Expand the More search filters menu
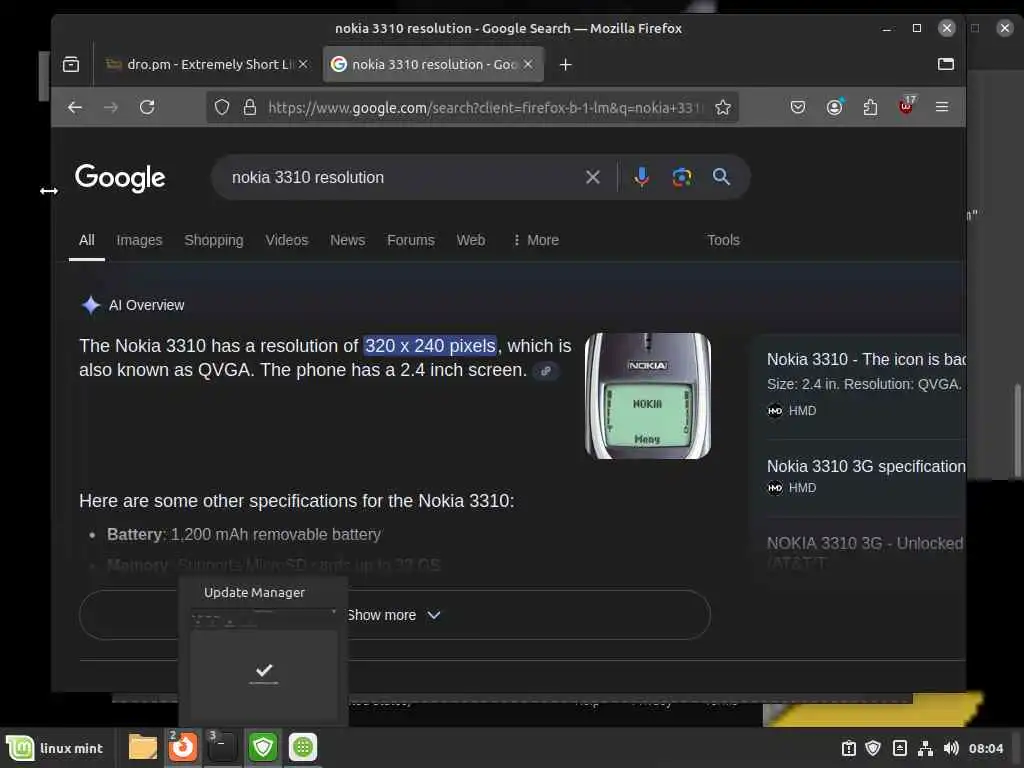1024x768 pixels. (536, 240)
